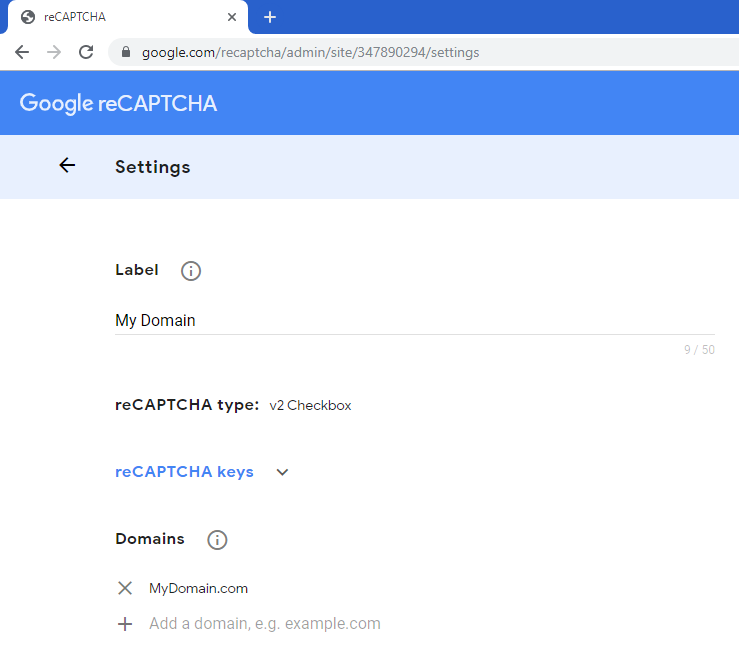Click the info icon next to Domains
This screenshot has height=668, width=739.
pyautogui.click(x=217, y=540)
